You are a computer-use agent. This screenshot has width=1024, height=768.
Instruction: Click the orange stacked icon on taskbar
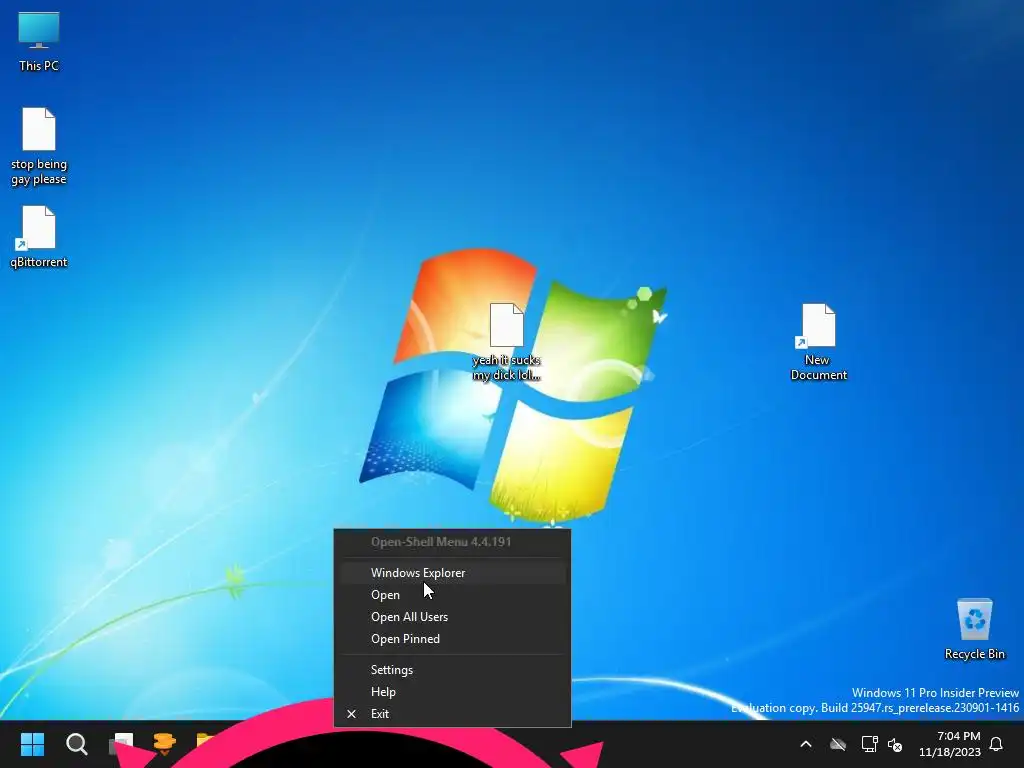(x=165, y=743)
